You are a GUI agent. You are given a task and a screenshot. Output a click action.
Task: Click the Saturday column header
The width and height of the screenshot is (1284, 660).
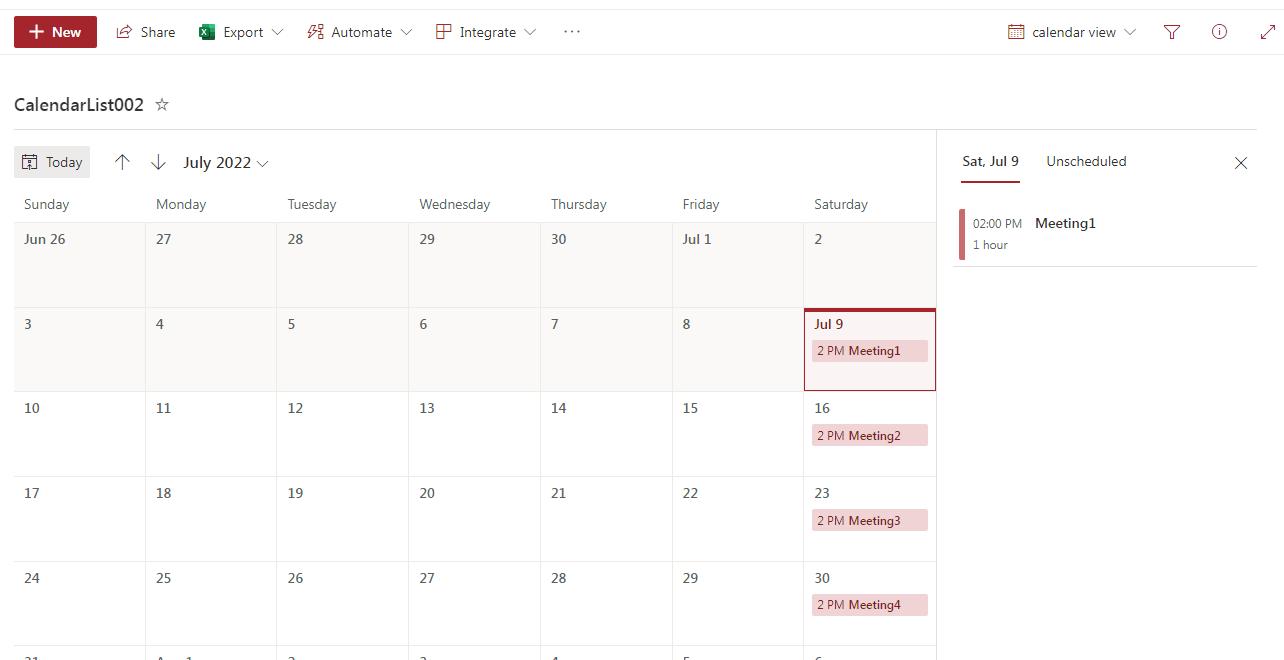(841, 204)
